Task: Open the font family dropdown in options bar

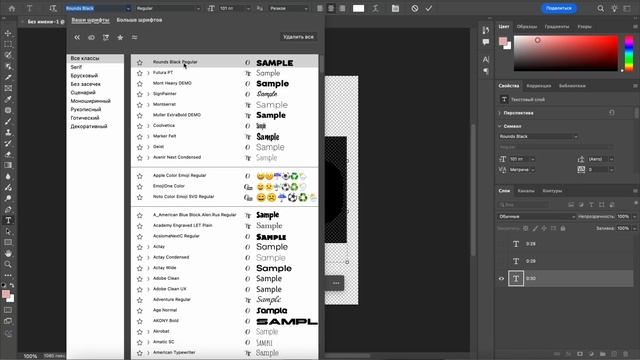Action: point(128,9)
